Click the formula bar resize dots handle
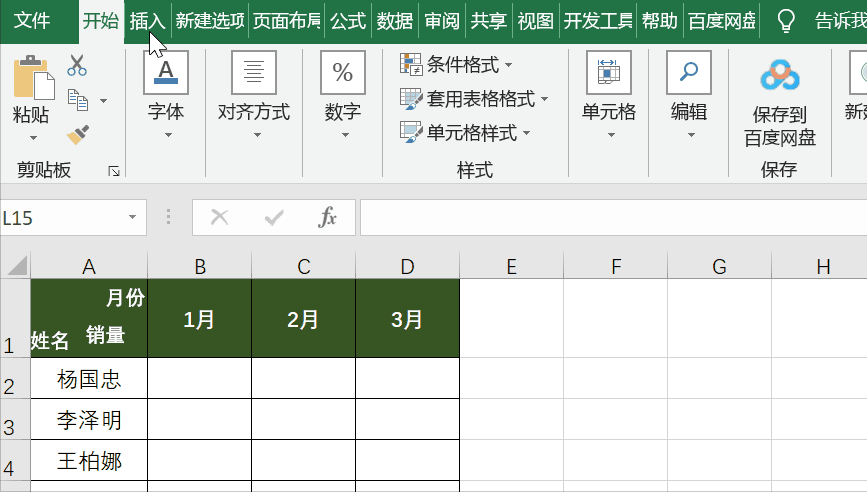The width and height of the screenshot is (867, 492). click(x=169, y=217)
